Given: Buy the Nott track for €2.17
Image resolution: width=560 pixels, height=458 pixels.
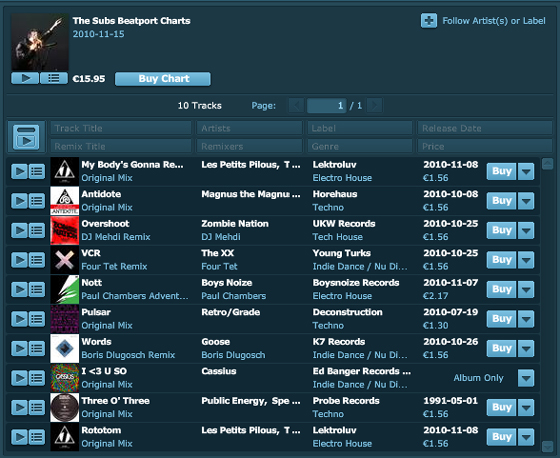Looking at the screenshot, I should coord(501,289).
